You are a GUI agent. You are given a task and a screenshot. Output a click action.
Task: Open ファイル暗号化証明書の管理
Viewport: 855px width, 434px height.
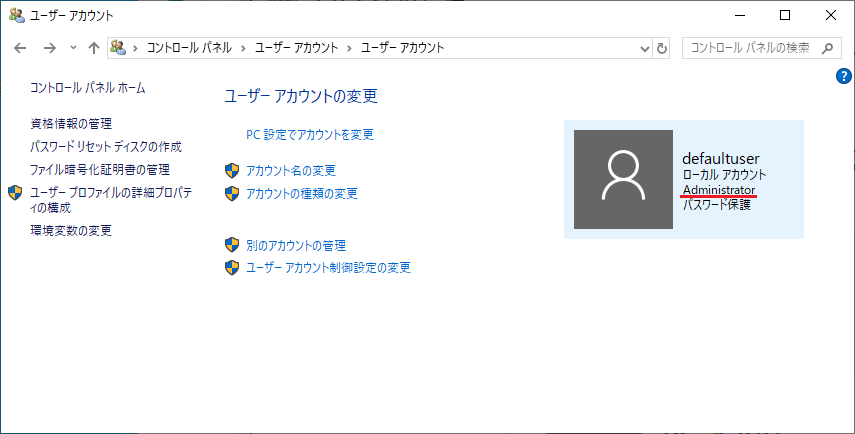point(100,170)
